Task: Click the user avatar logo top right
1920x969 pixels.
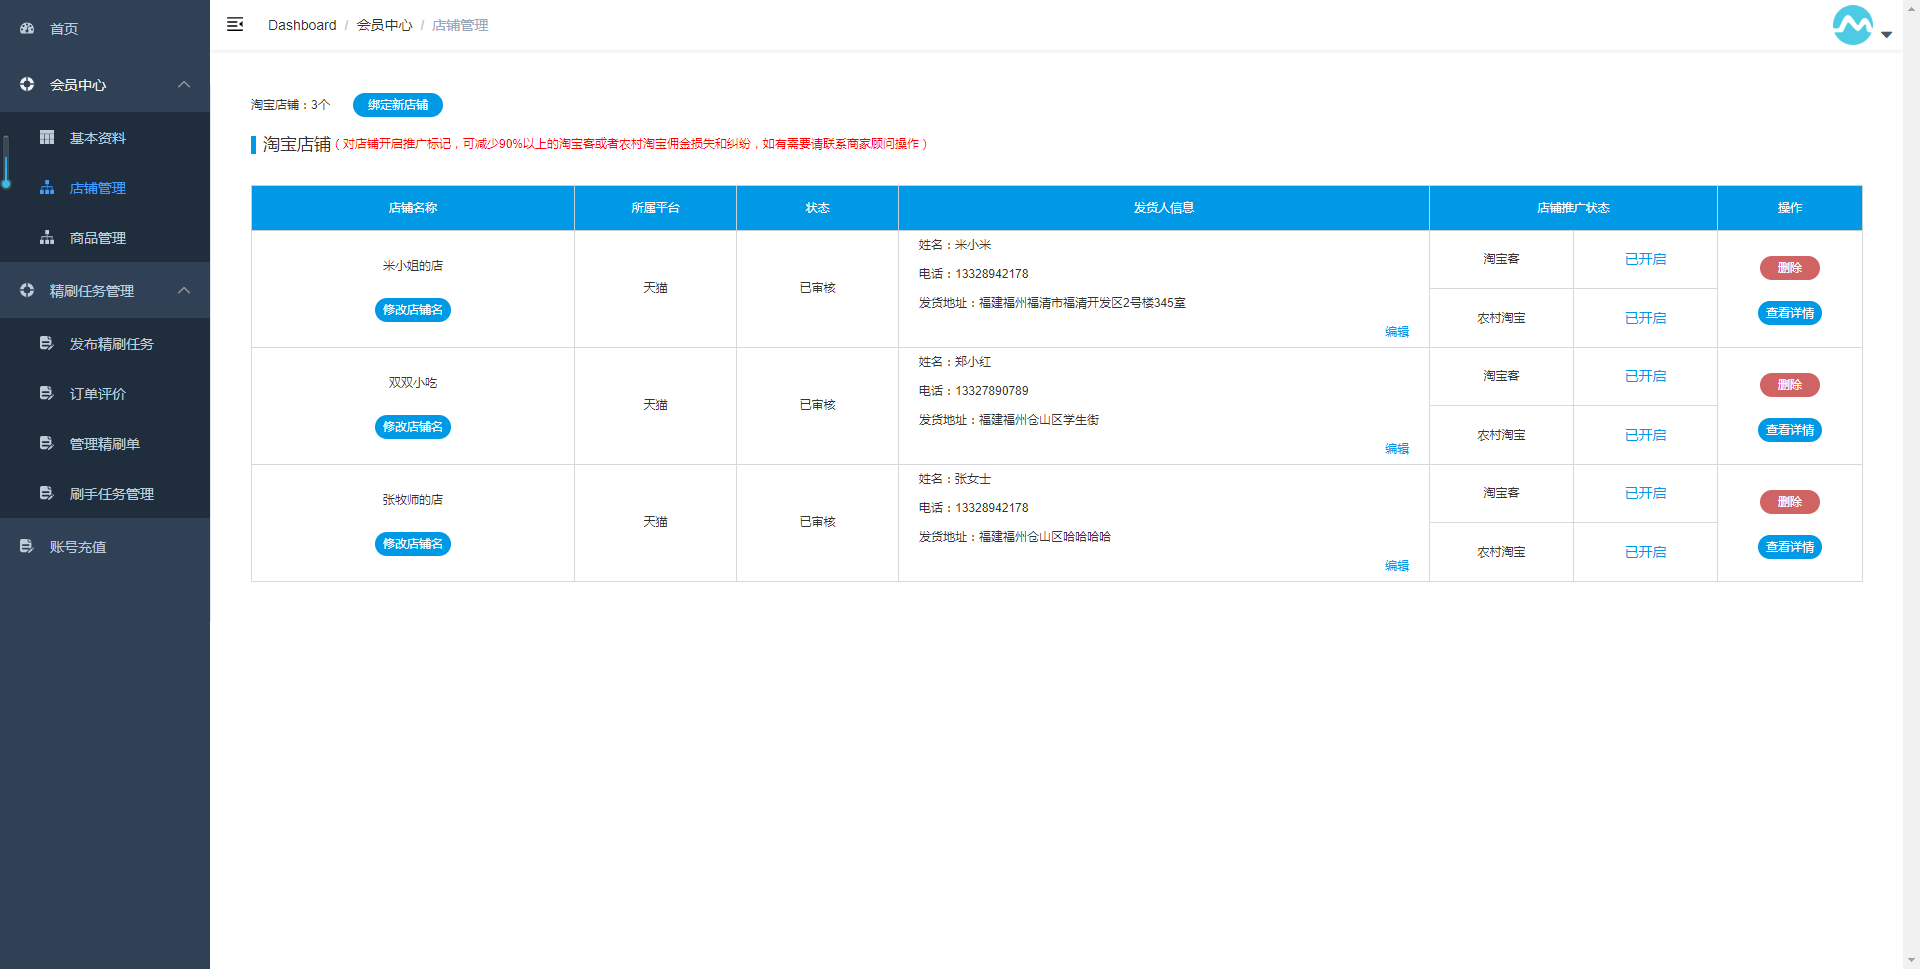Action: coord(1852,25)
